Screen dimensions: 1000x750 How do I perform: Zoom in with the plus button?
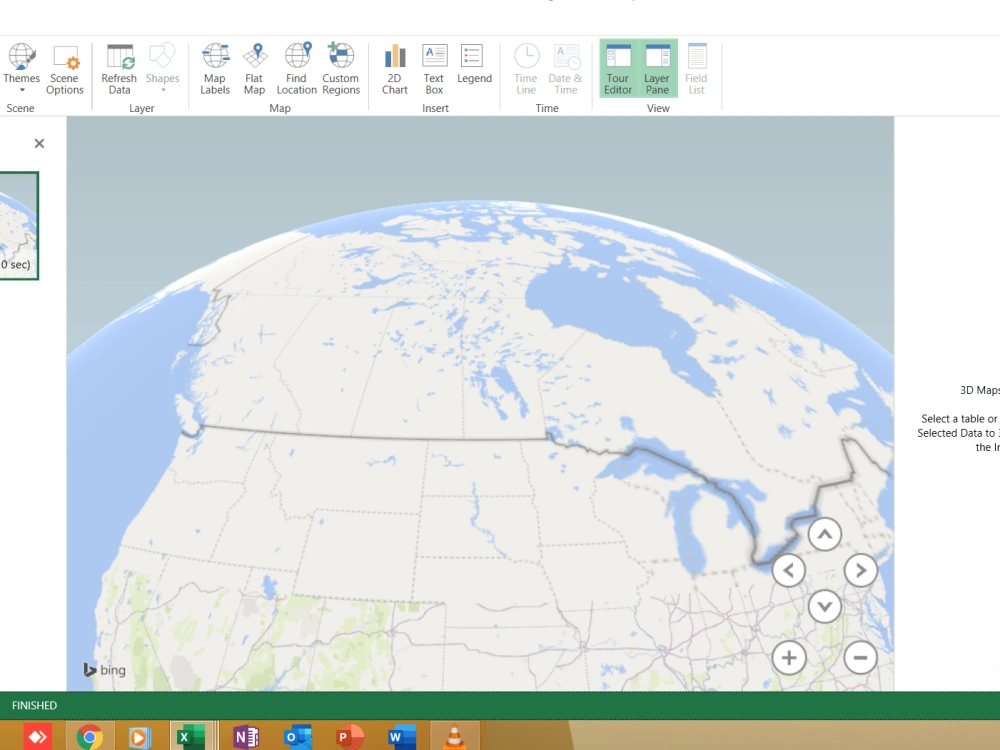(x=789, y=658)
